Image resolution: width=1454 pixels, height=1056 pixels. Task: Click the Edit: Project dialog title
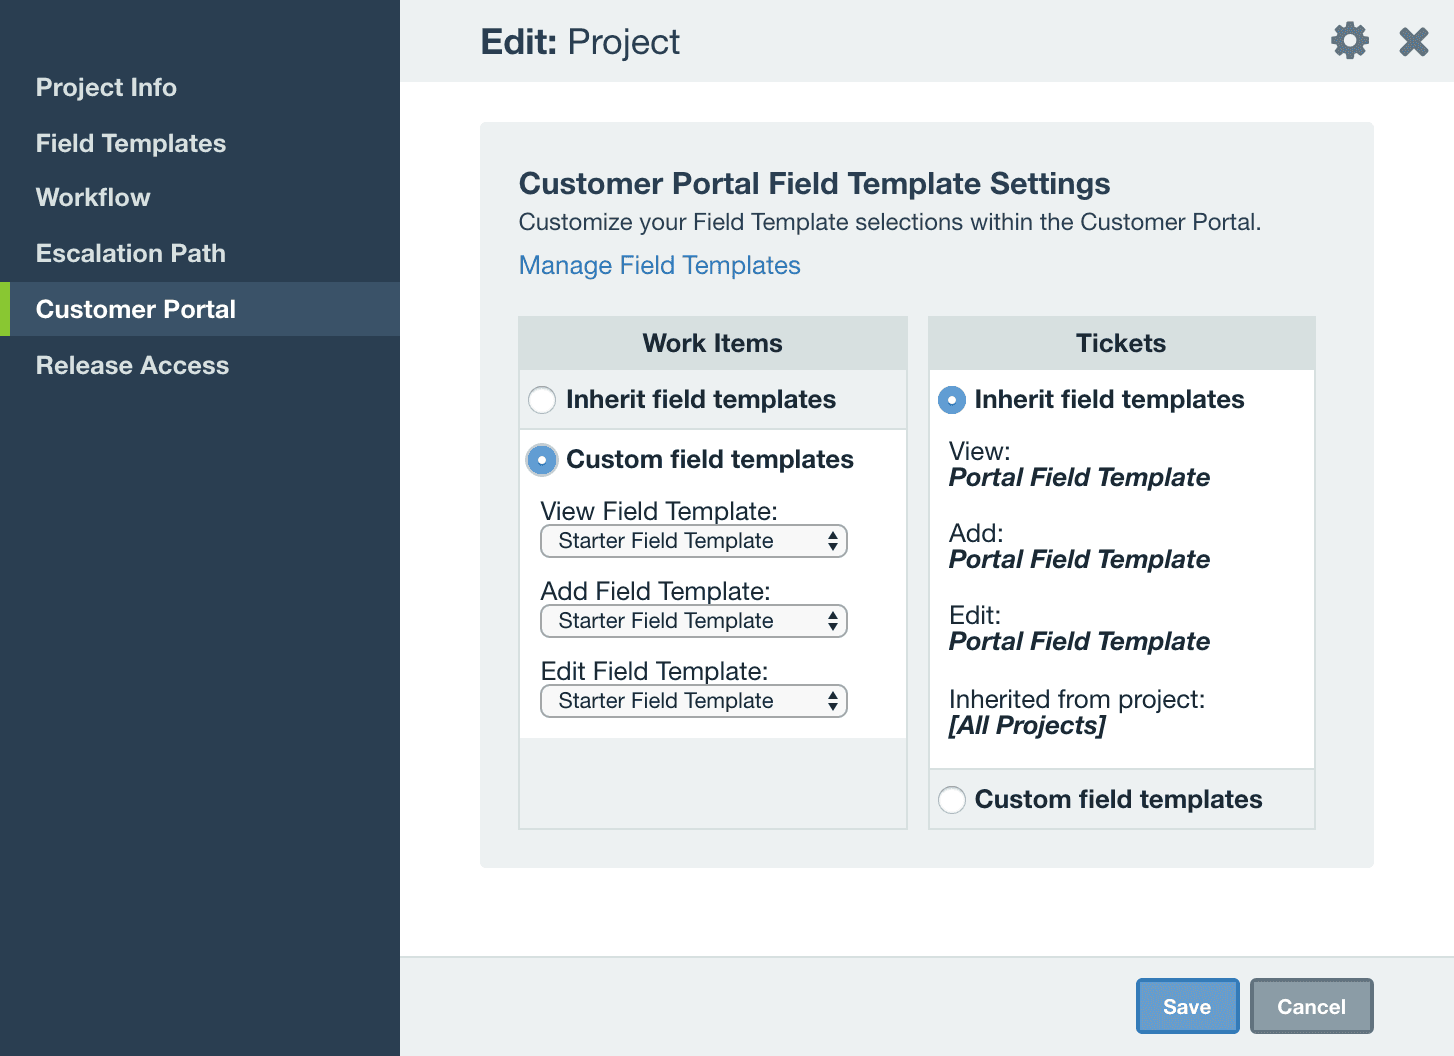[580, 42]
